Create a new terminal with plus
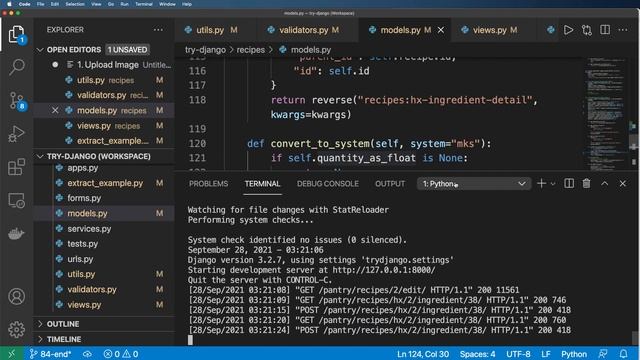This screenshot has height=360, width=640. (541, 184)
